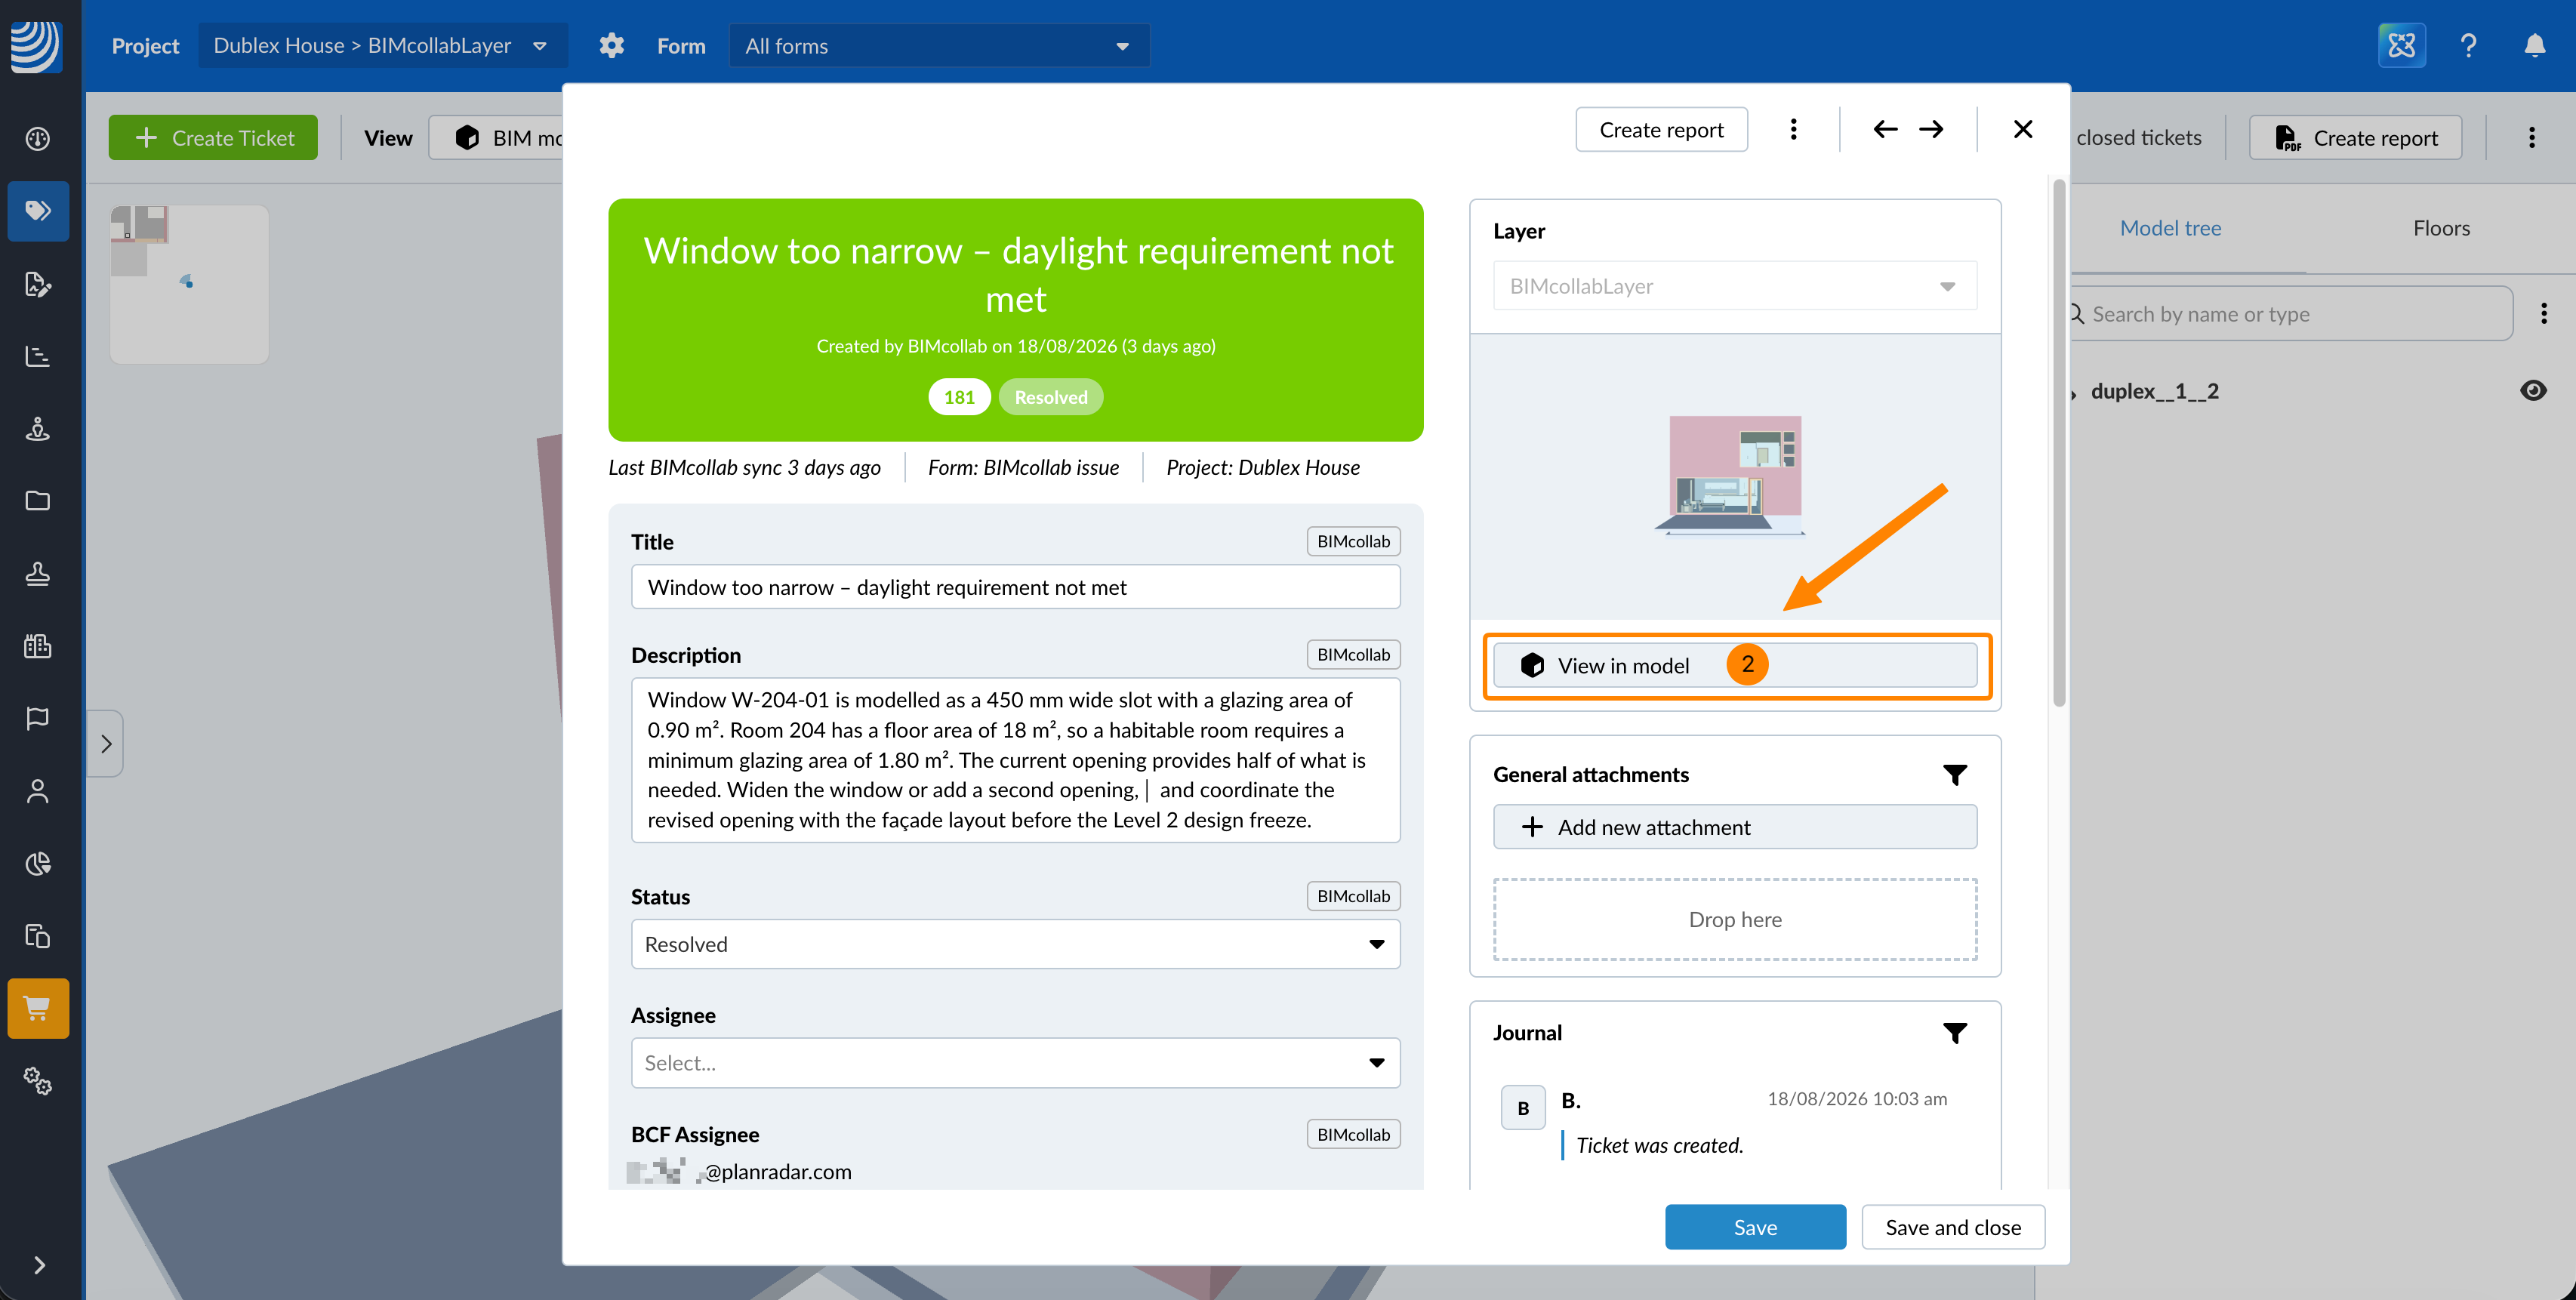Go to next ticket with right arrow
The height and width of the screenshot is (1300, 2576).
coord(1932,130)
